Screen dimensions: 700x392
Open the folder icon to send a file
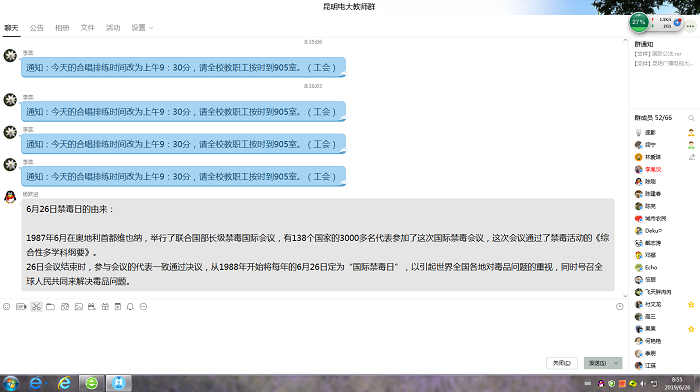tap(50, 307)
